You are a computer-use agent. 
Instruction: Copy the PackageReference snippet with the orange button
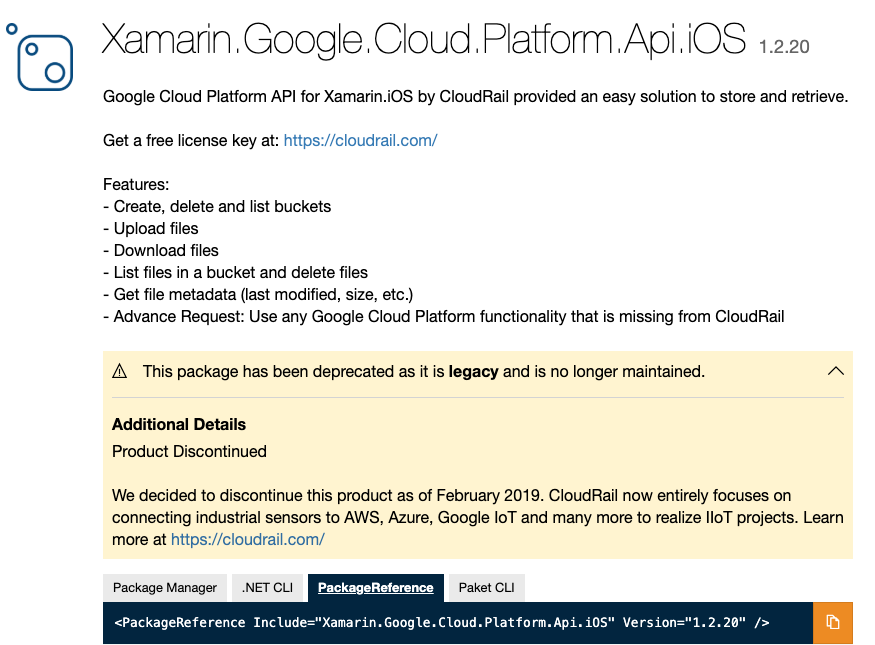[832, 622]
